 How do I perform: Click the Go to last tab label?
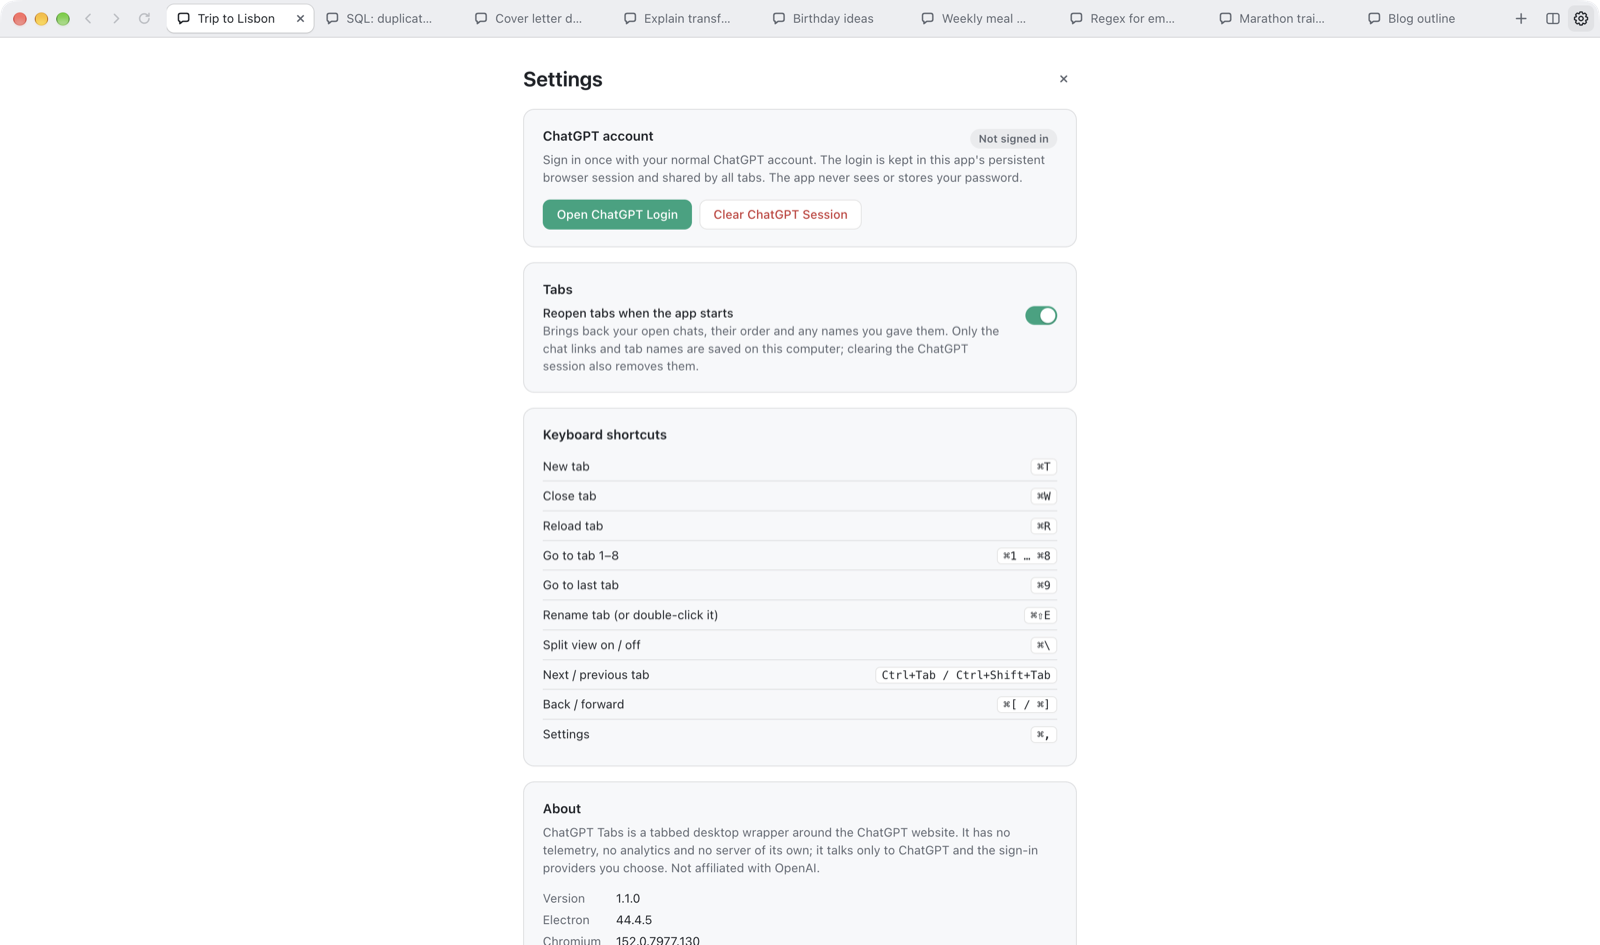pyautogui.click(x=581, y=586)
